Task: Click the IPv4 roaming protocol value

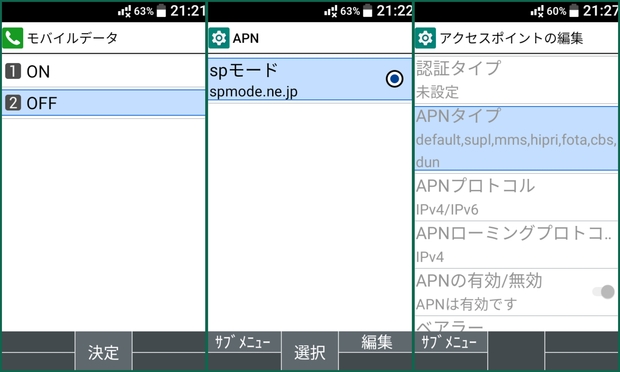Action: coord(430,257)
